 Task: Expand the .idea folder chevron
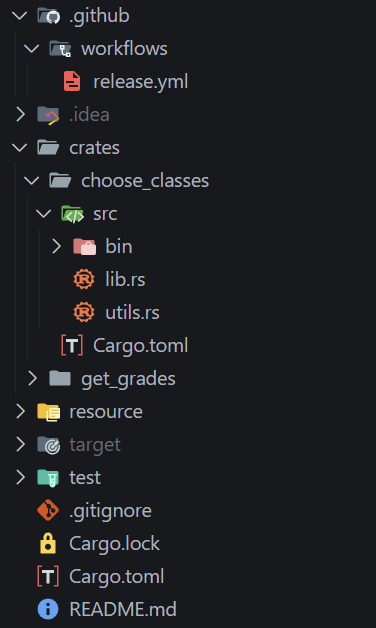[x=20, y=115]
